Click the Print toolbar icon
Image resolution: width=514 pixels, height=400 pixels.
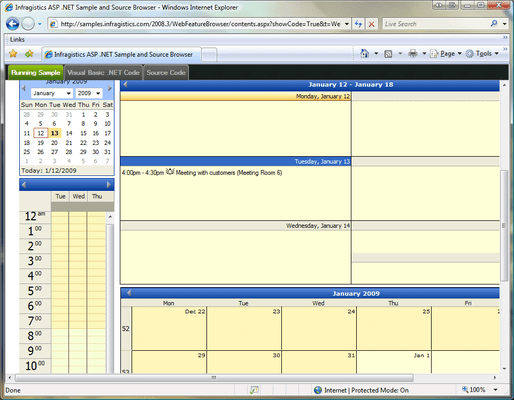[413, 53]
